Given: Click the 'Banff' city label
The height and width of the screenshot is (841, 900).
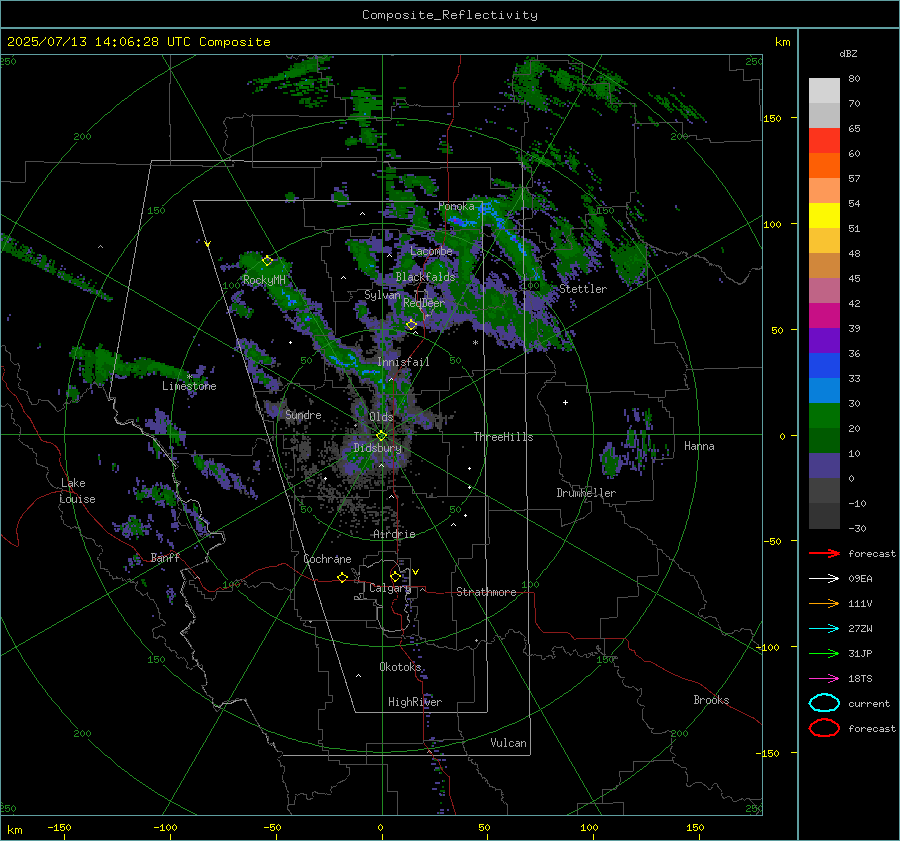Looking at the screenshot, I should click(165, 557).
